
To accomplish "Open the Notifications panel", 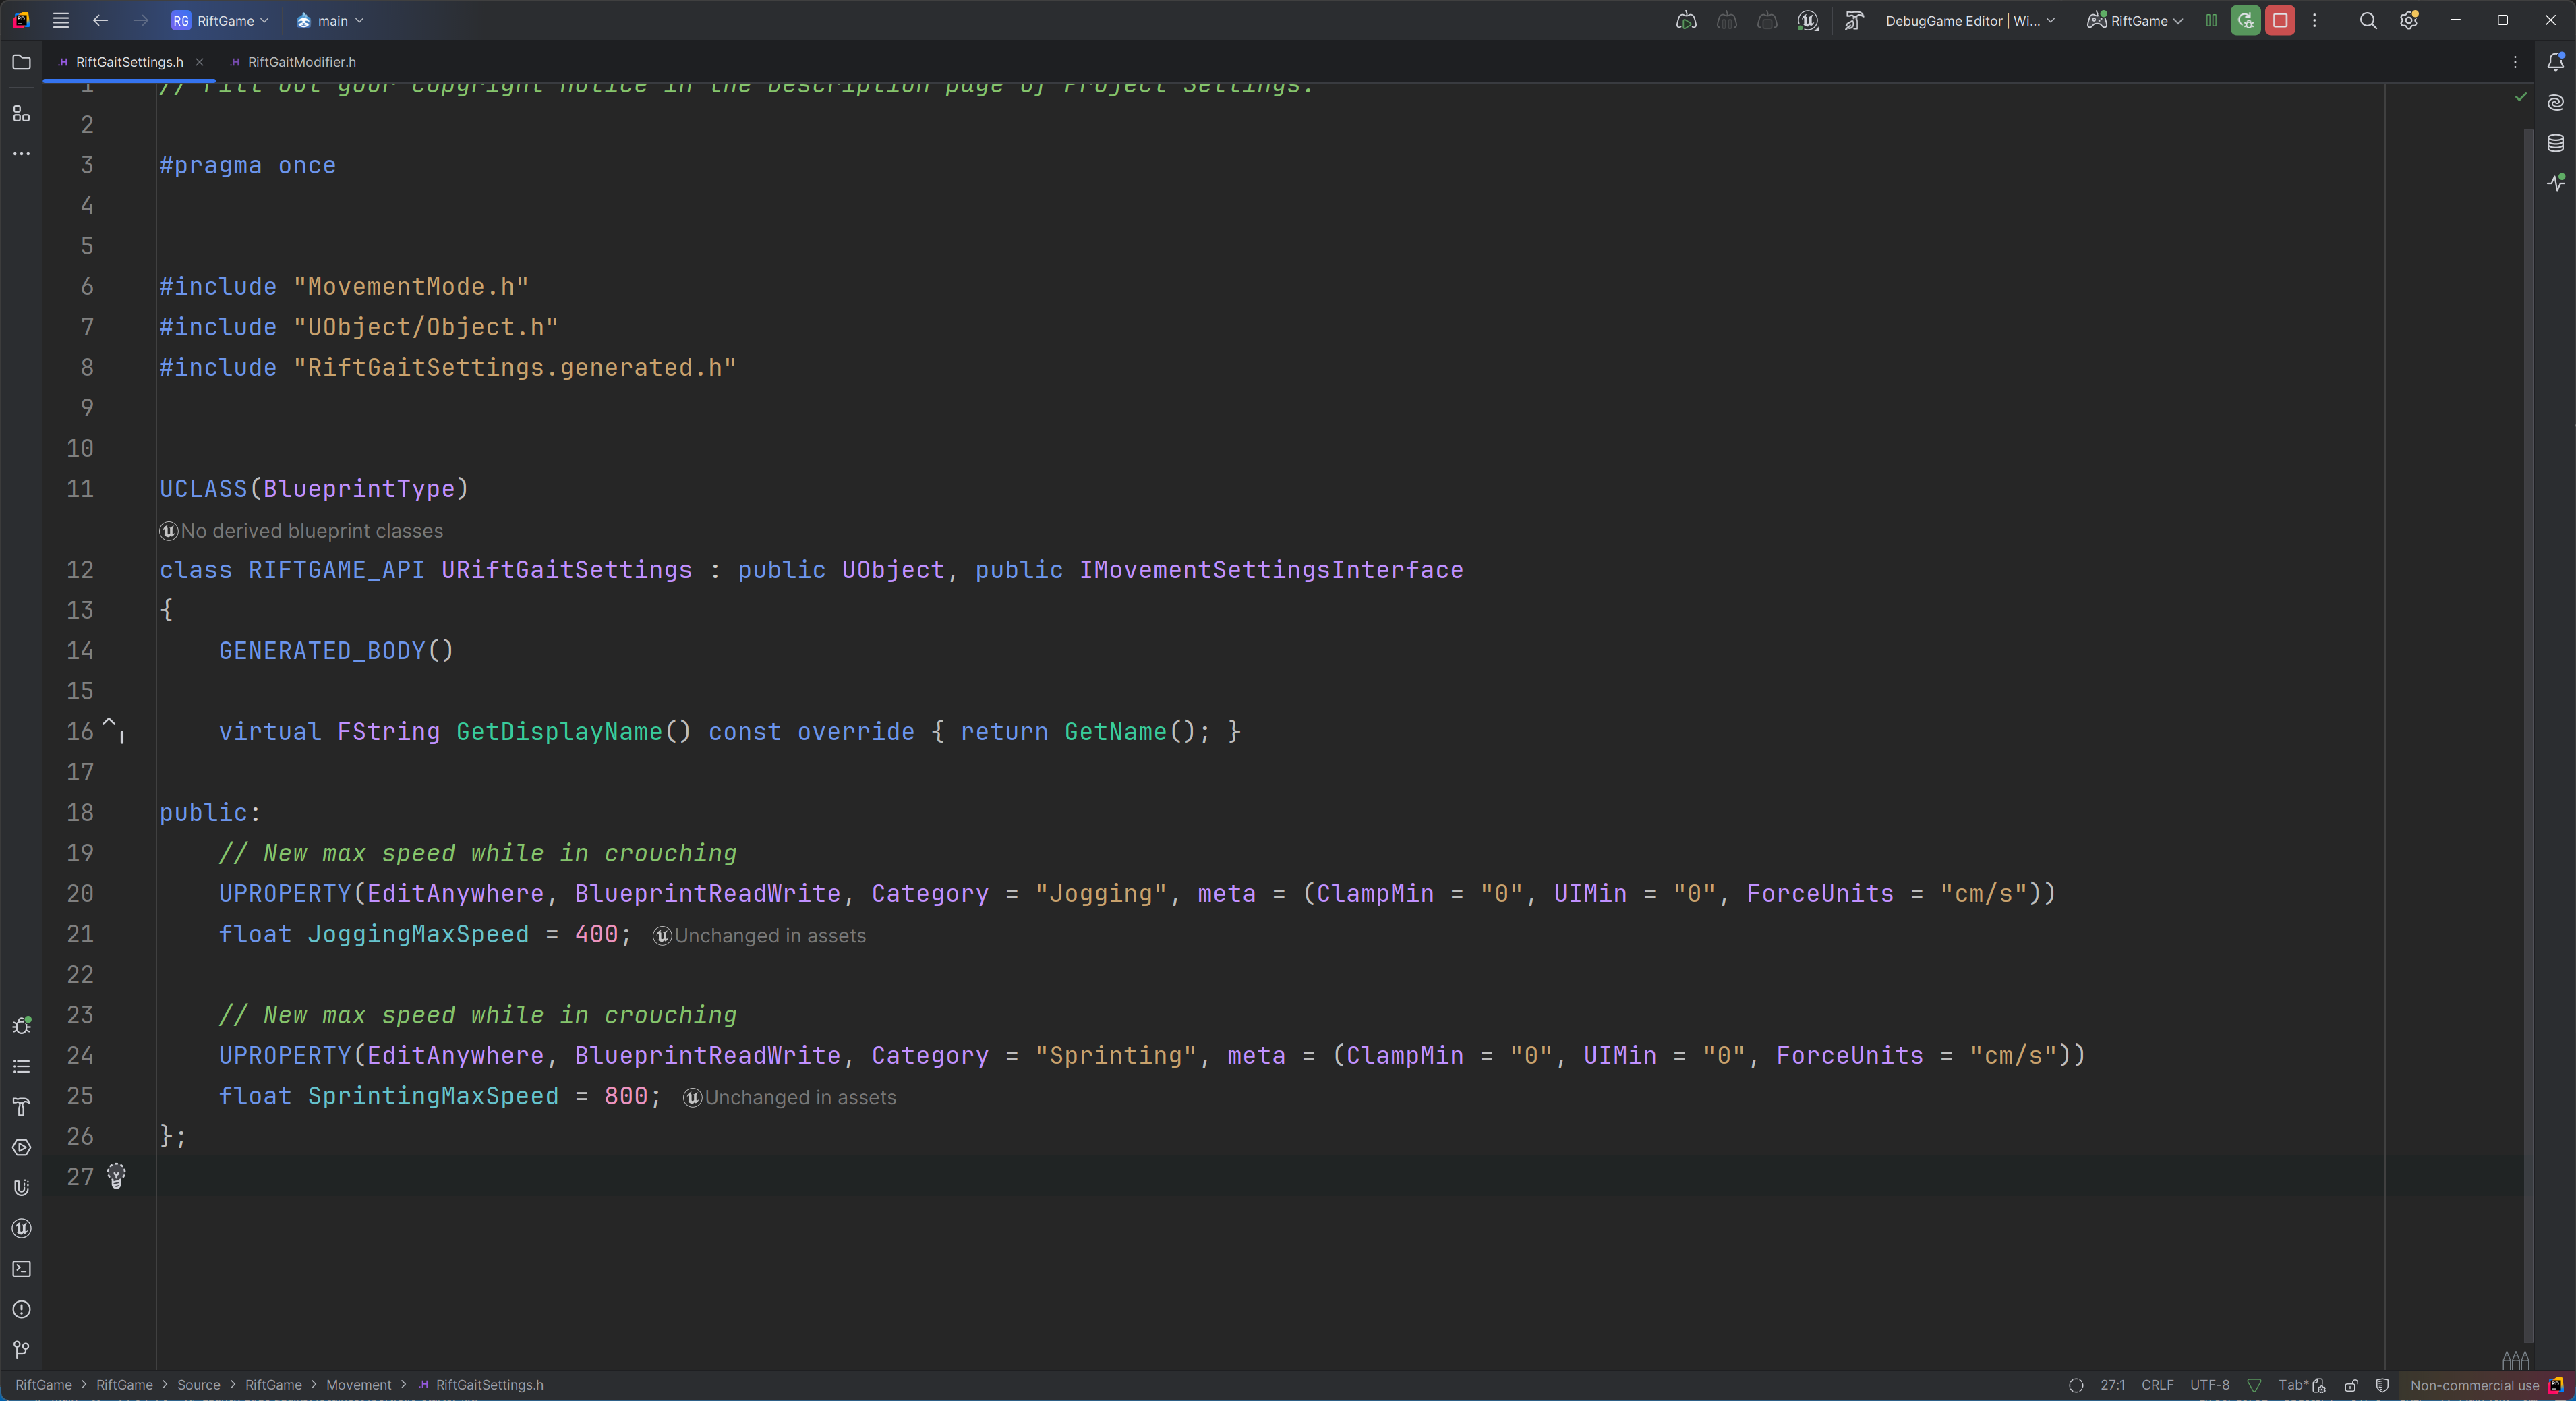I will pos(2555,62).
